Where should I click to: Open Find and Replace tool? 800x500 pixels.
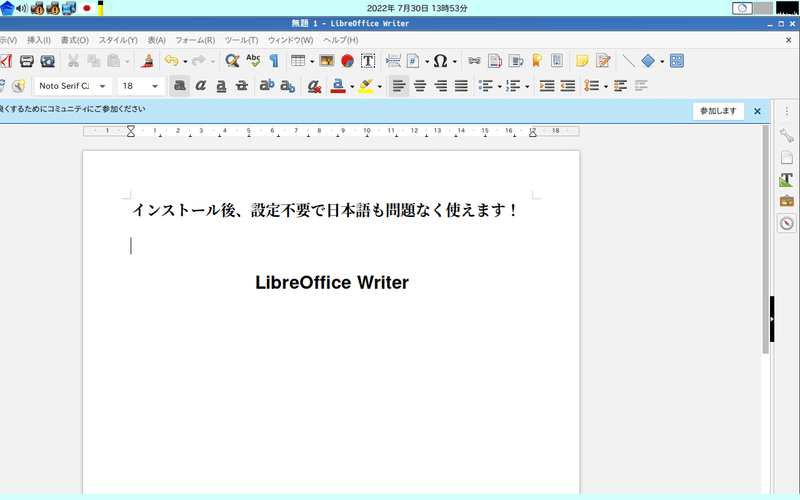[232, 61]
